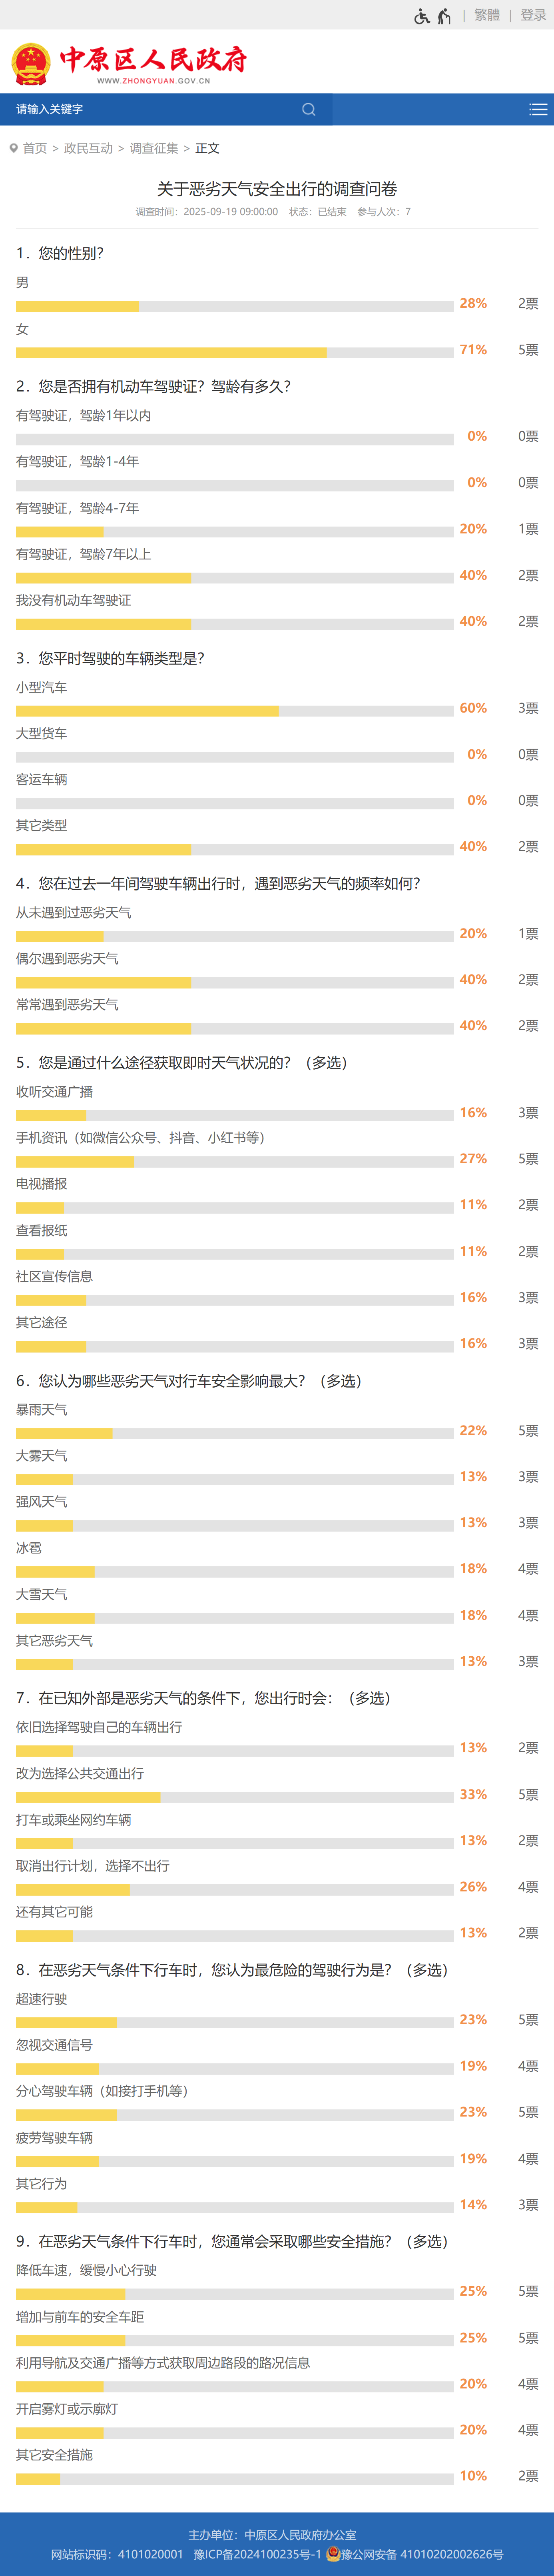Viewport: 554px width, 2576px height.
Task: Open 政民互动 in the breadcrumb
Action: tap(88, 148)
